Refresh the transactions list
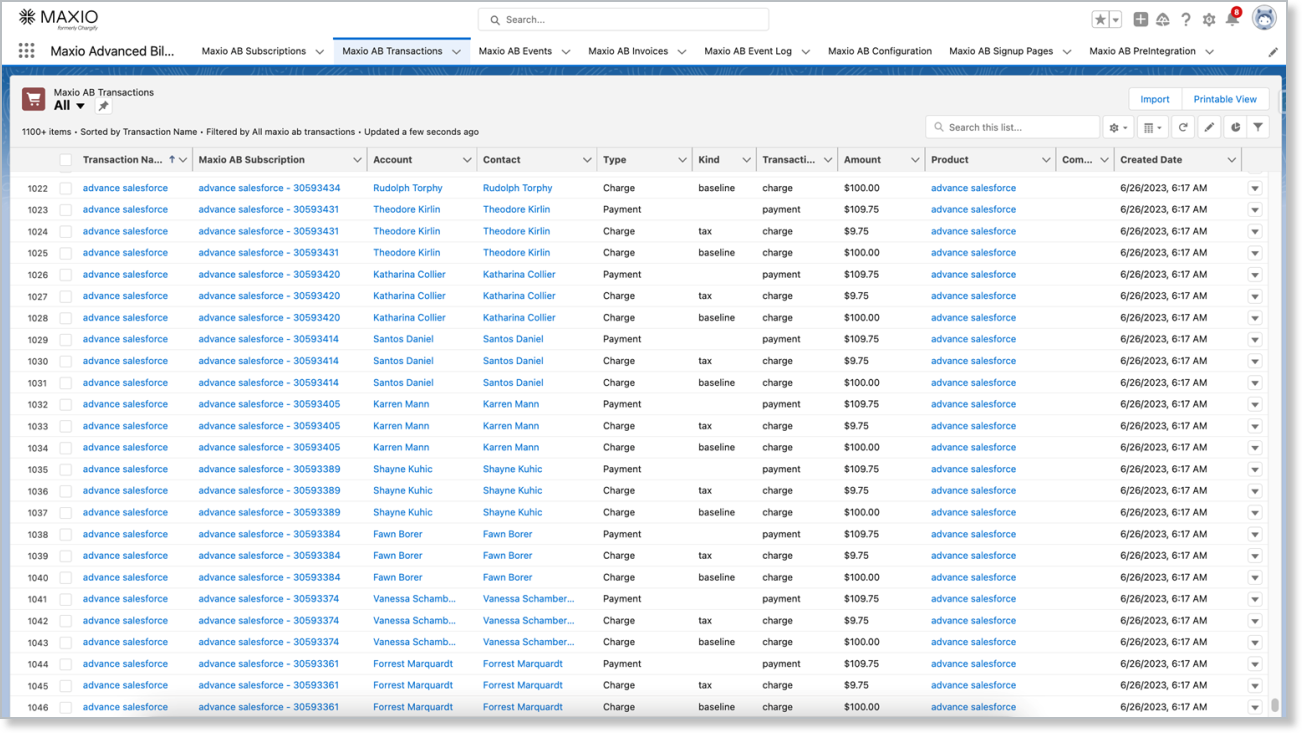This screenshot has width=1302, height=733. pos(1183,127)
